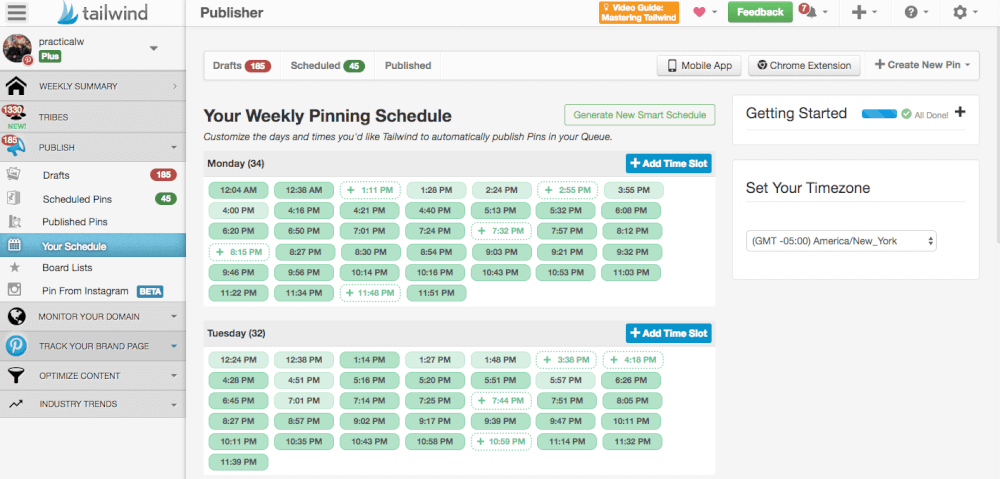Click the hamburger menu icon

pos(17,13)
